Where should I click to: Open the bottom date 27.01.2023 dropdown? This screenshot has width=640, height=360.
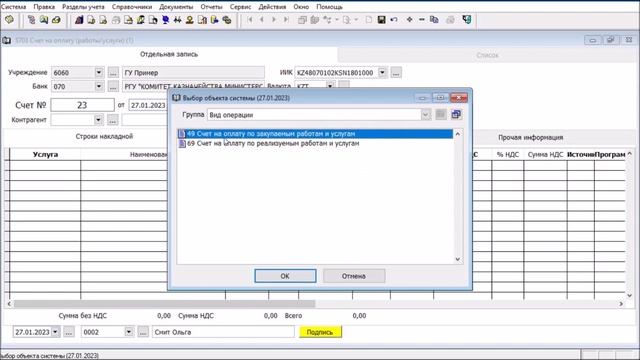point(56,332)
